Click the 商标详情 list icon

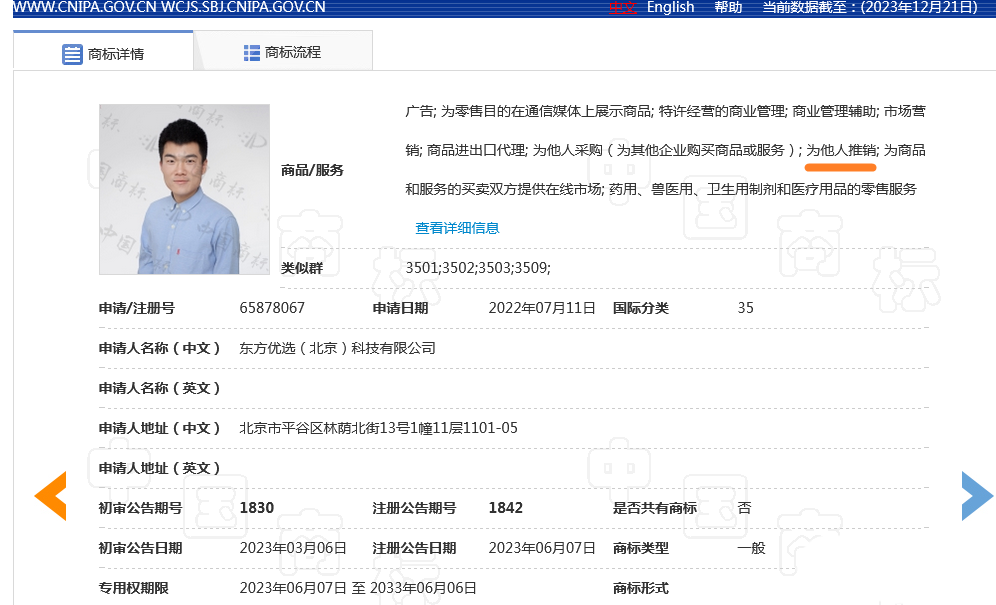click(72, 54)
